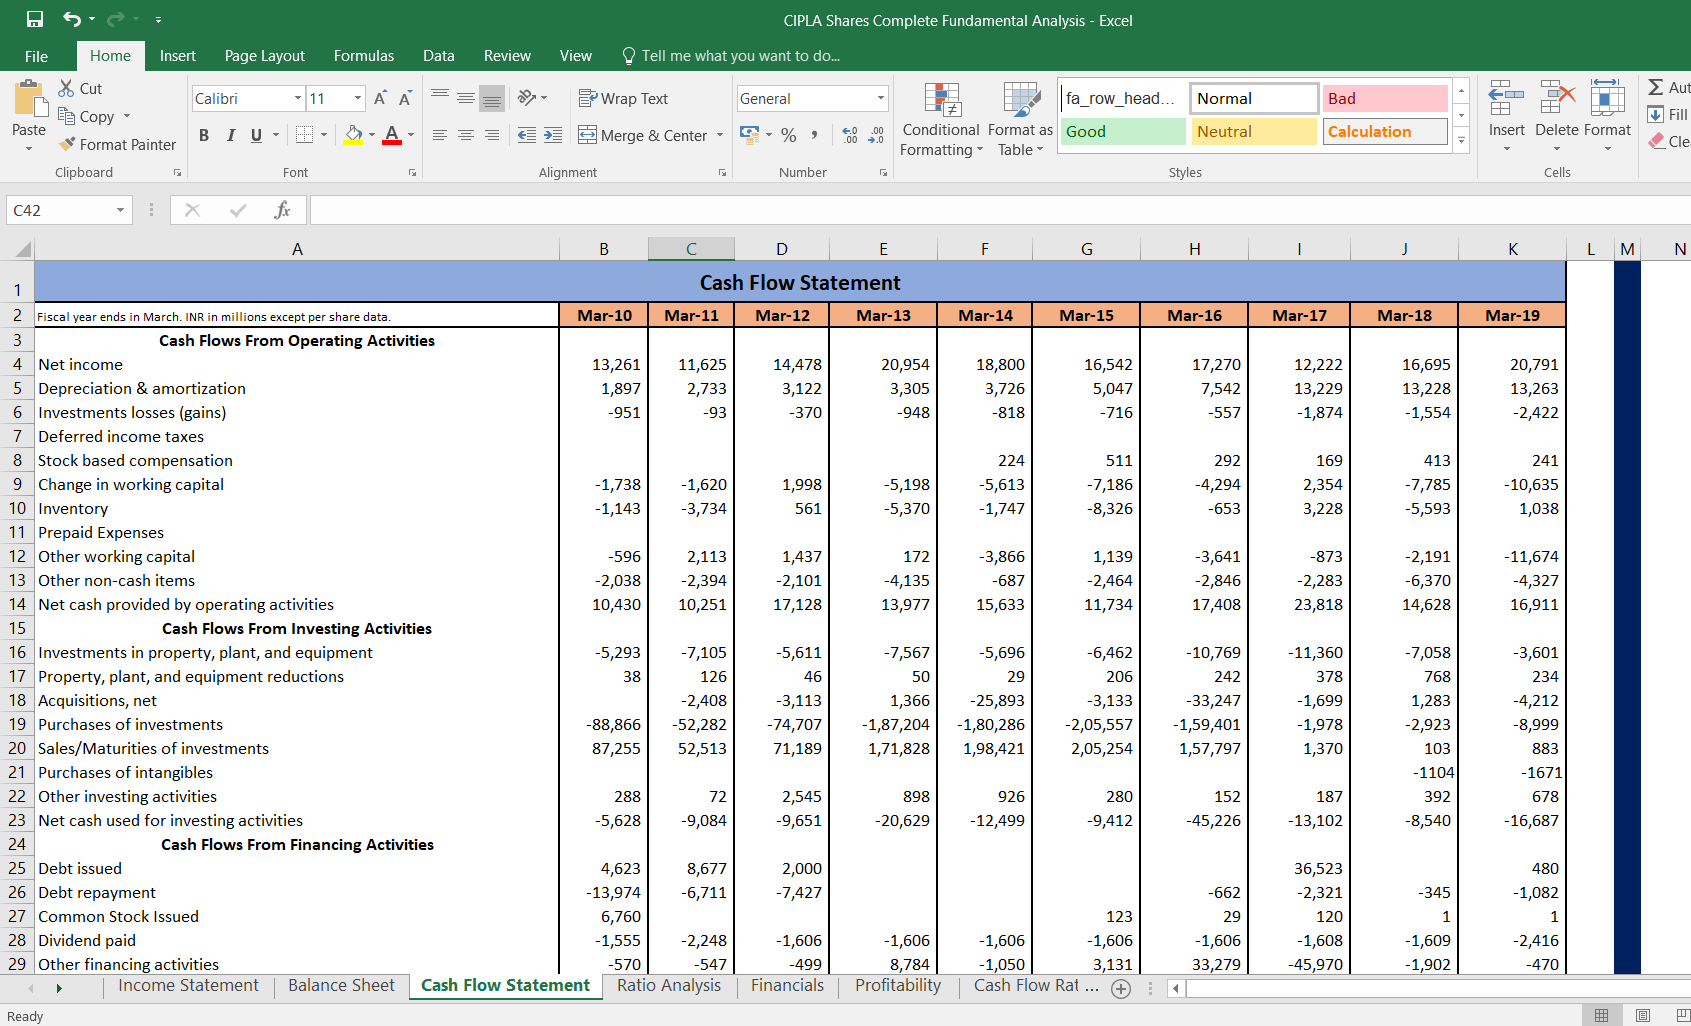The width and height of the screenshot is (1691, 1026).
Task: Click inside the formula bar
Action: (1000, 210)
